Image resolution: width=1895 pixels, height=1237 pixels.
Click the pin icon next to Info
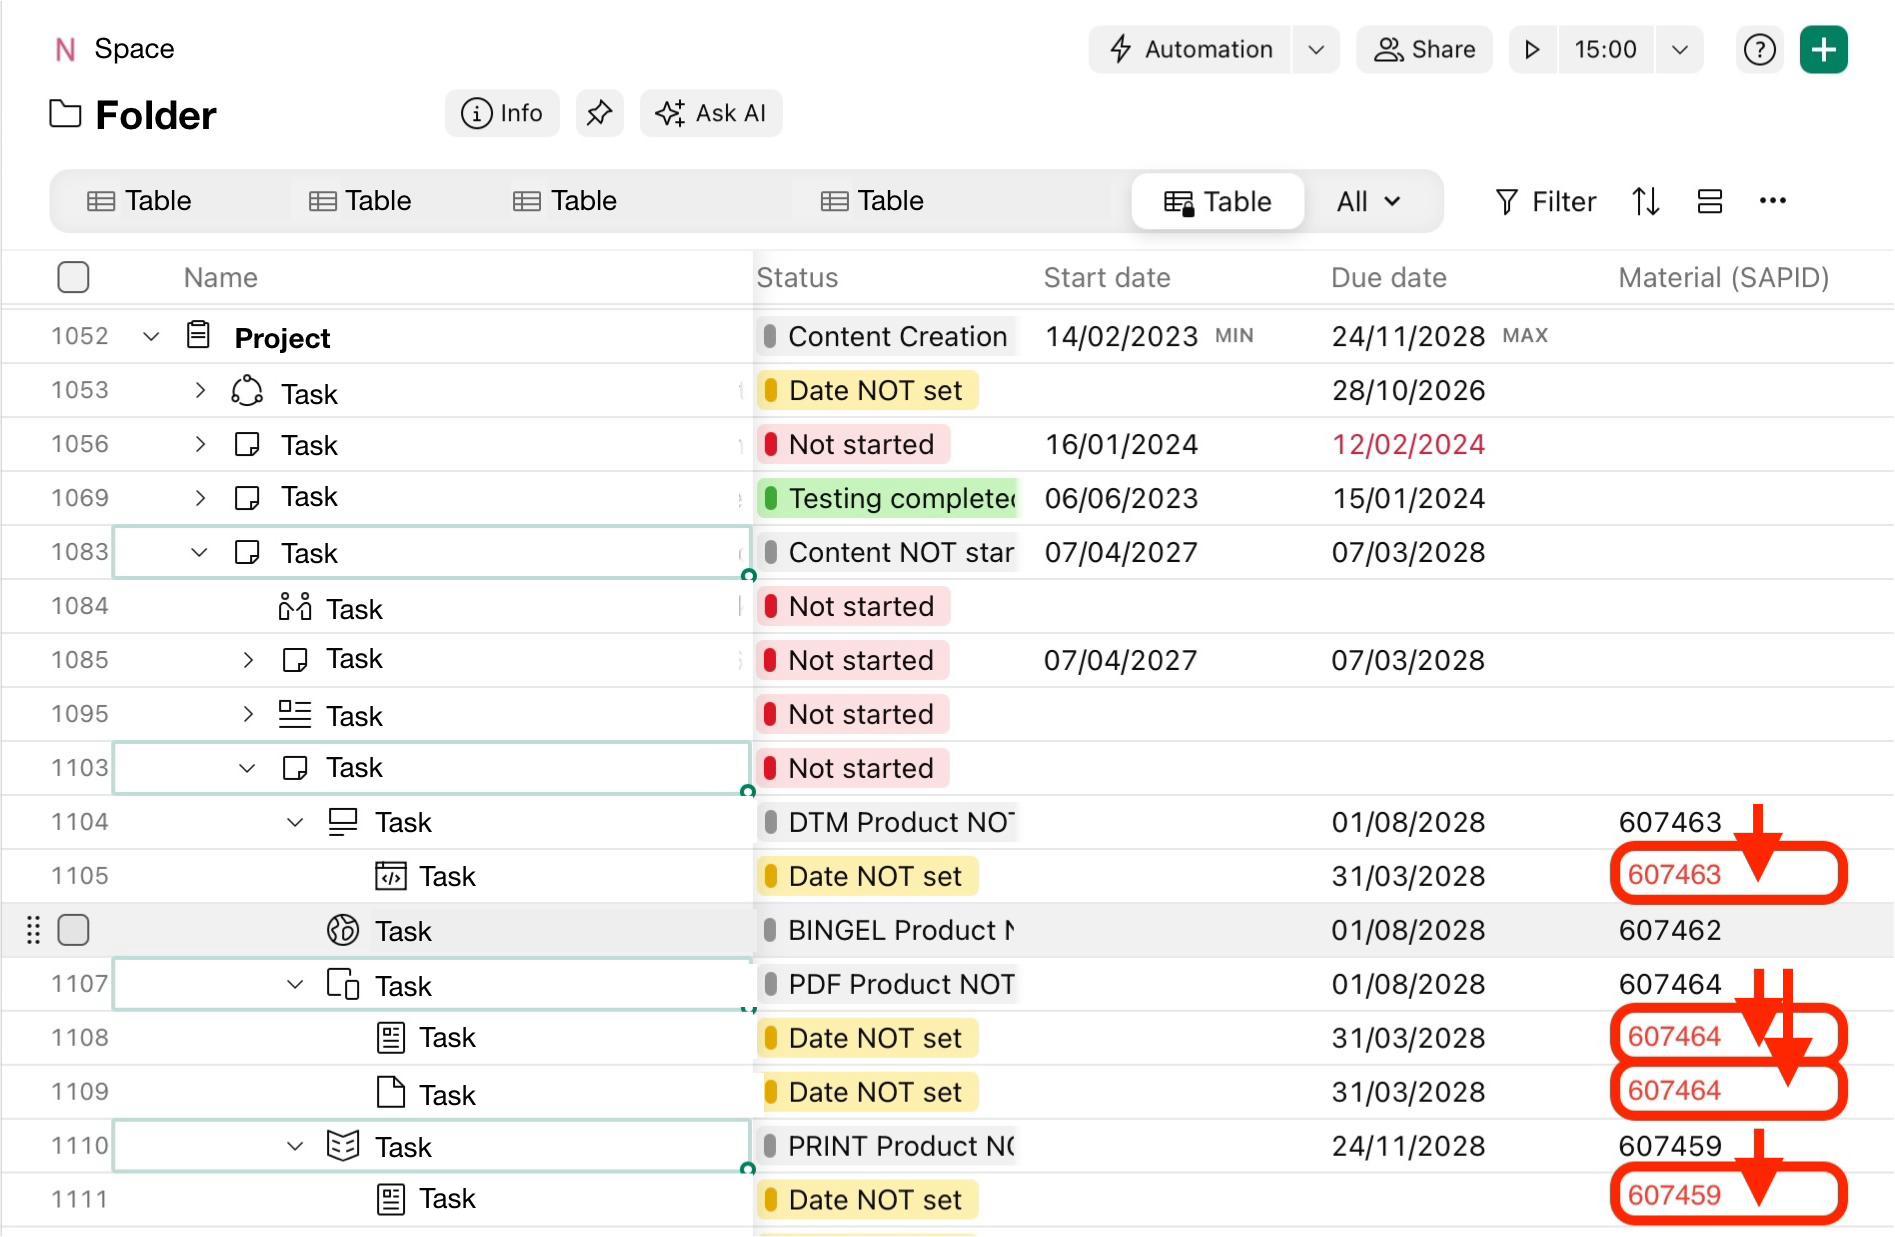(x=599, y=114)
